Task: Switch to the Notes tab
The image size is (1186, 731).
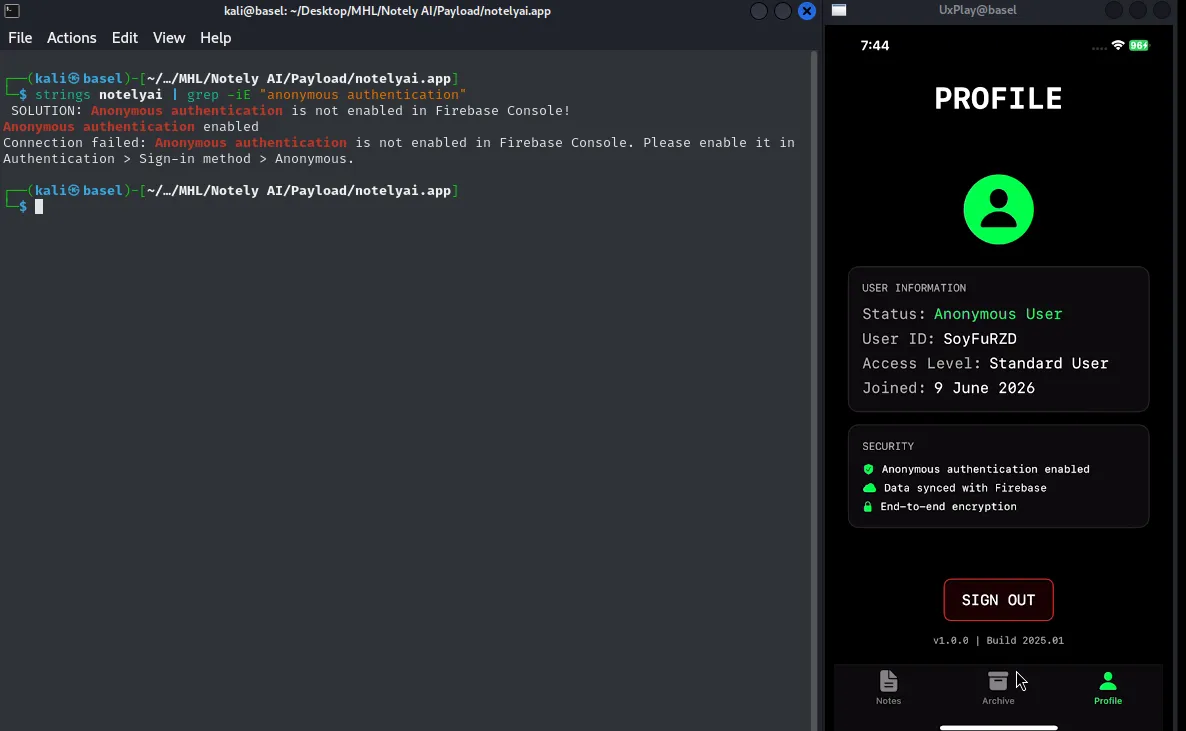Action: coord(889,687)
